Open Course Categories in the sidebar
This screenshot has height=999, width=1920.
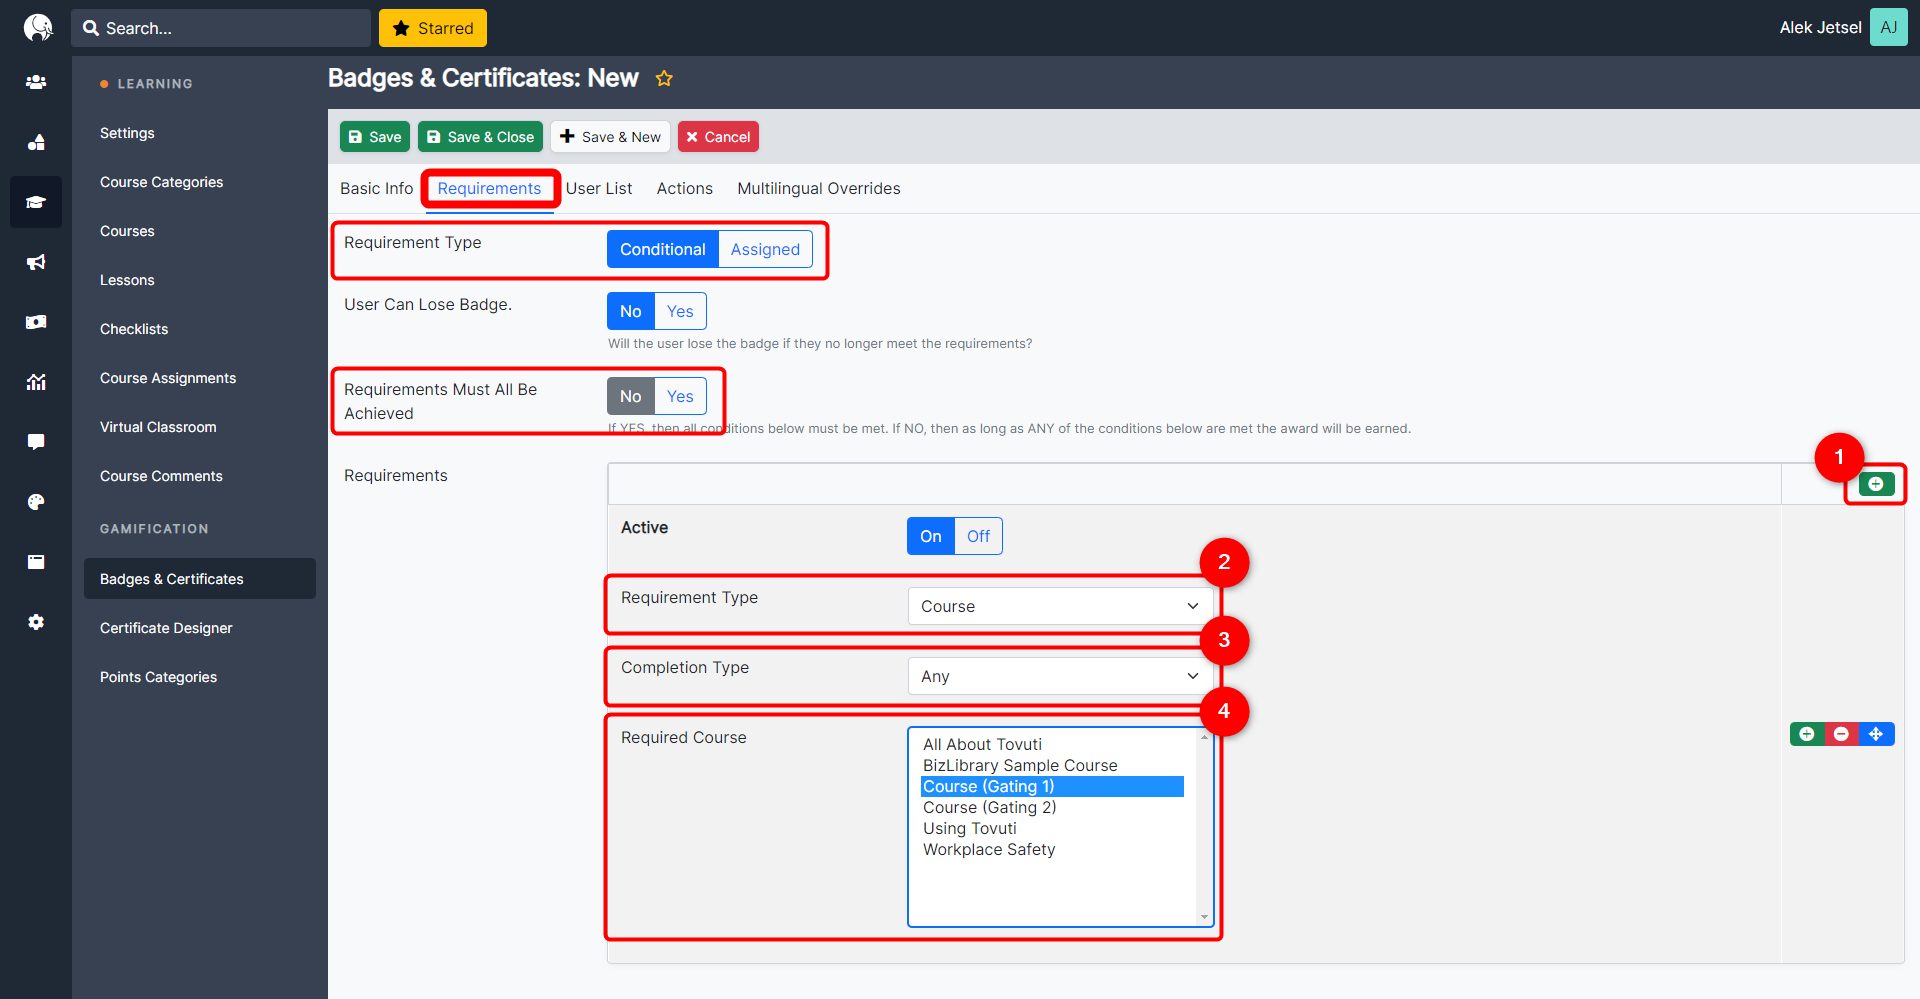click(161, 182)
